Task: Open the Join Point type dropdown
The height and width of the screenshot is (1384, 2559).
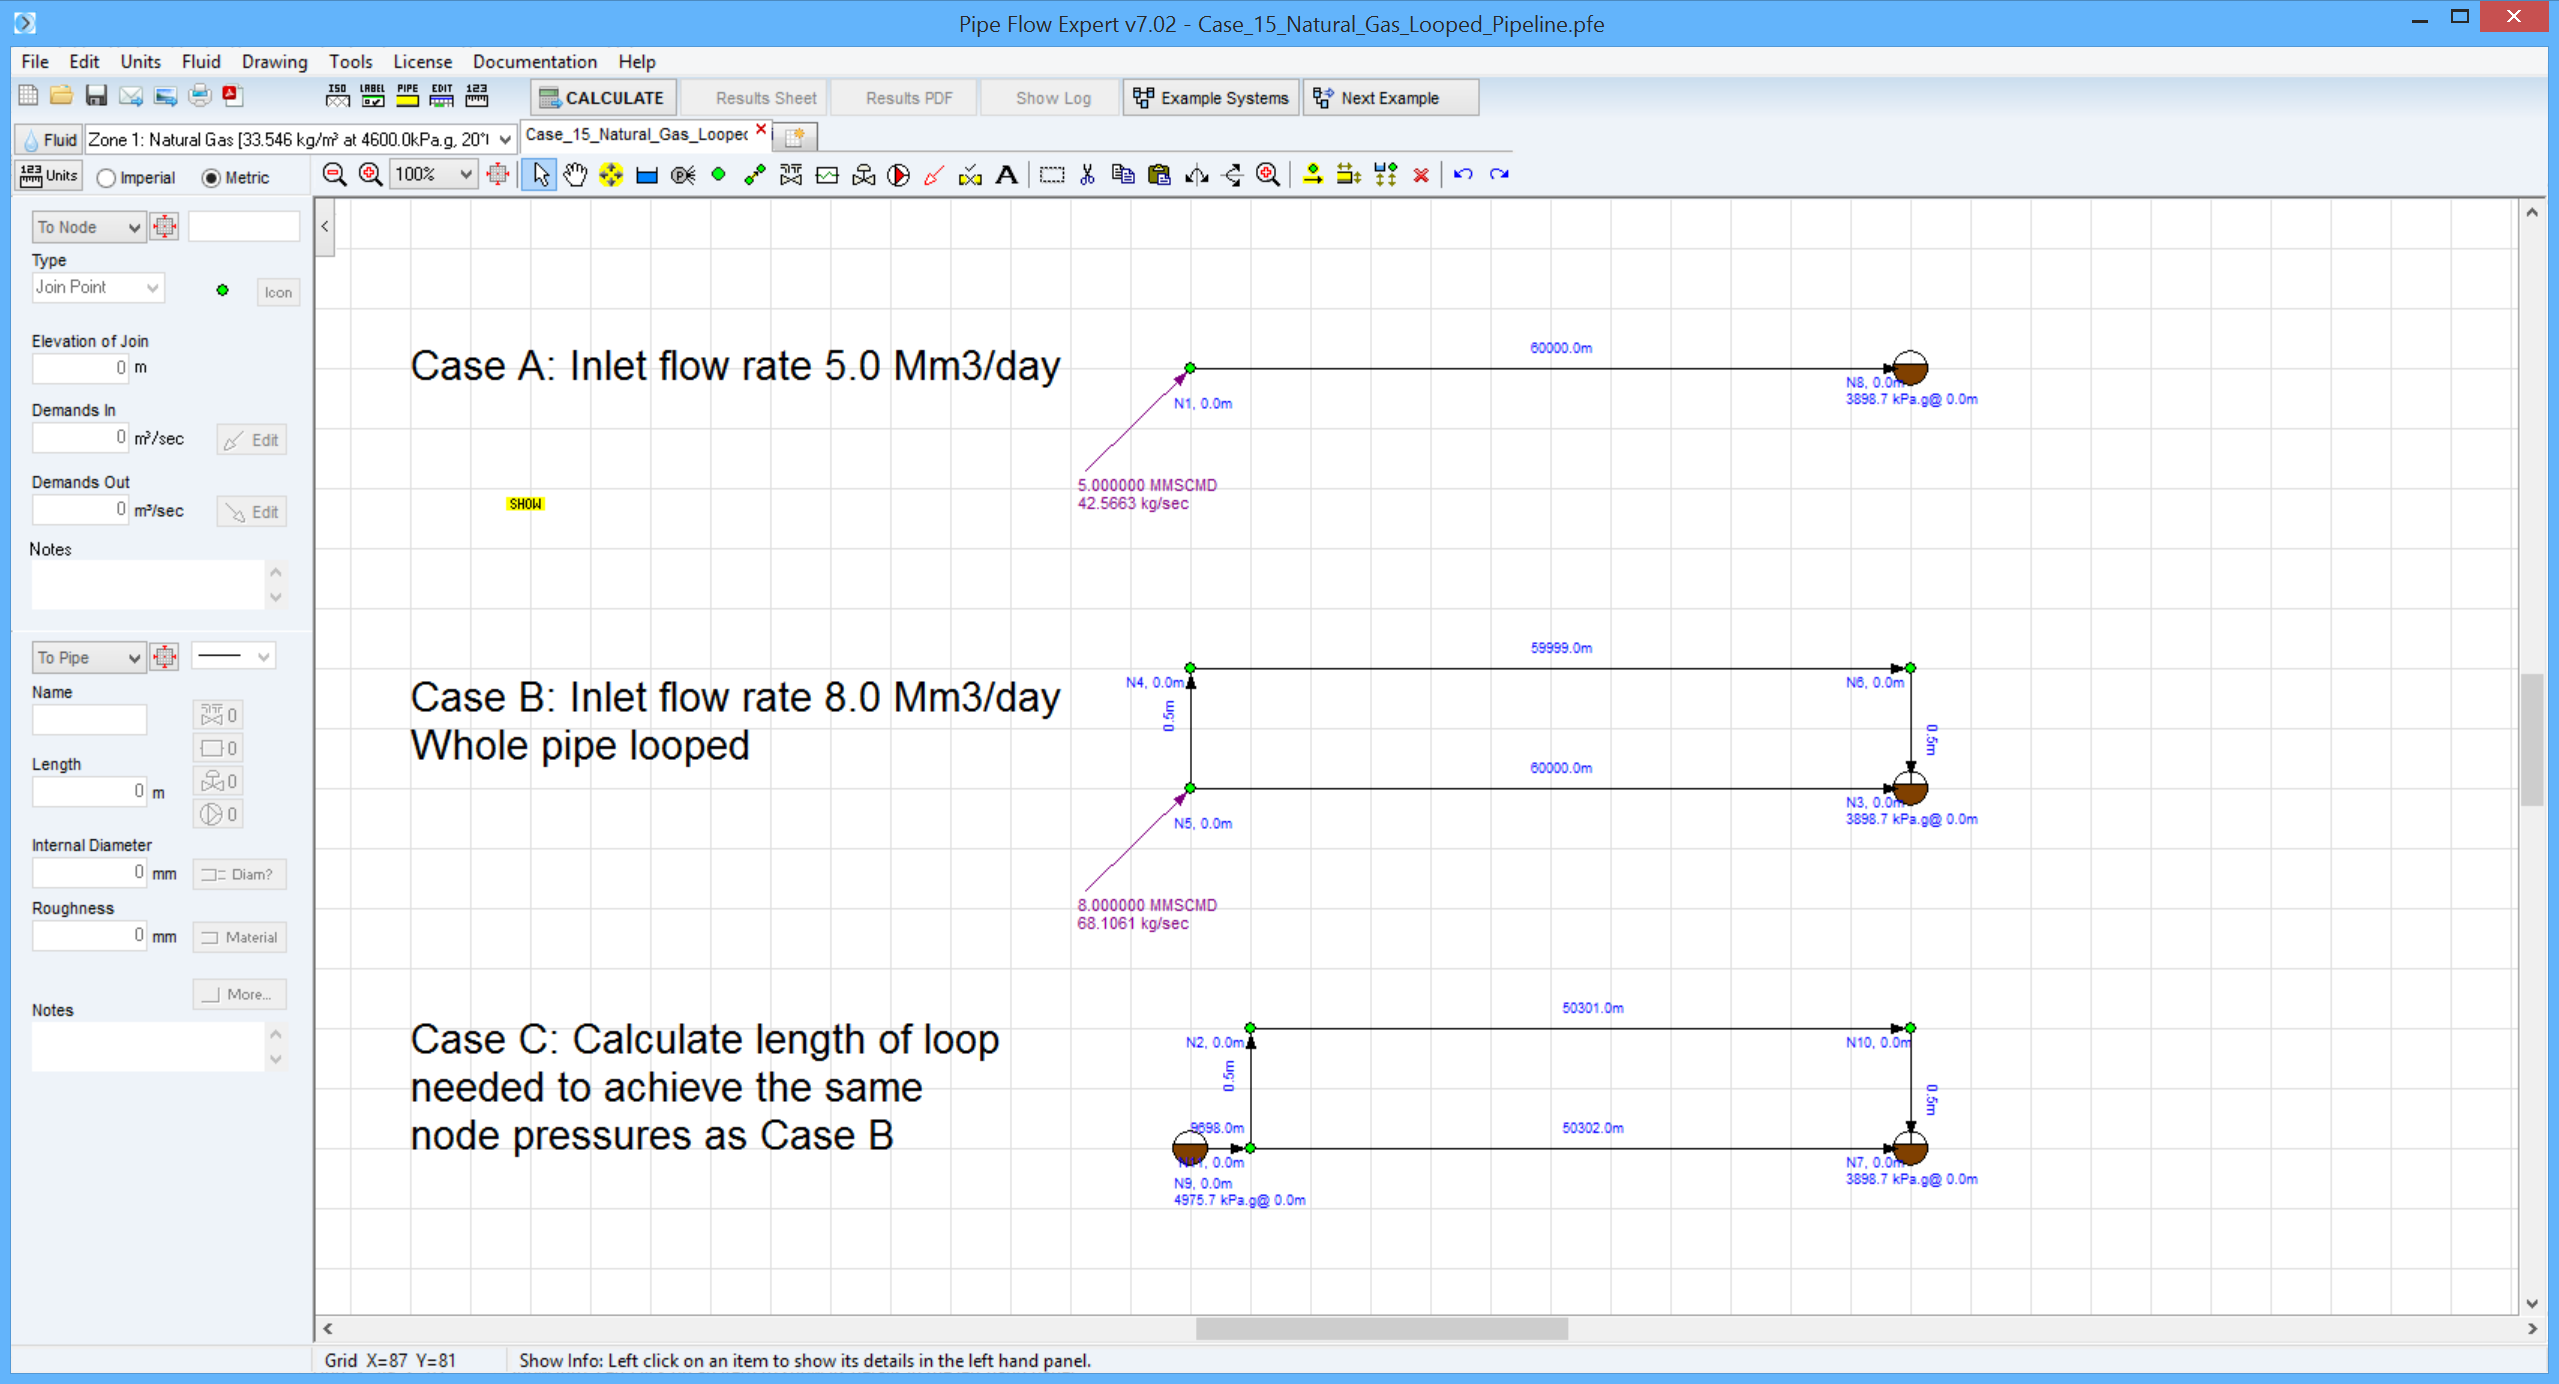Action: 97,288
